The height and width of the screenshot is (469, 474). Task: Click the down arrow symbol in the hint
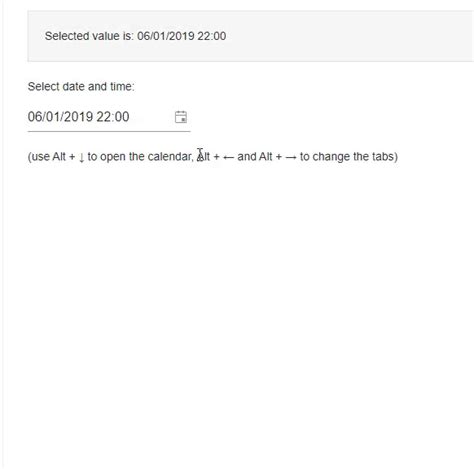click(x=82, y=157)
